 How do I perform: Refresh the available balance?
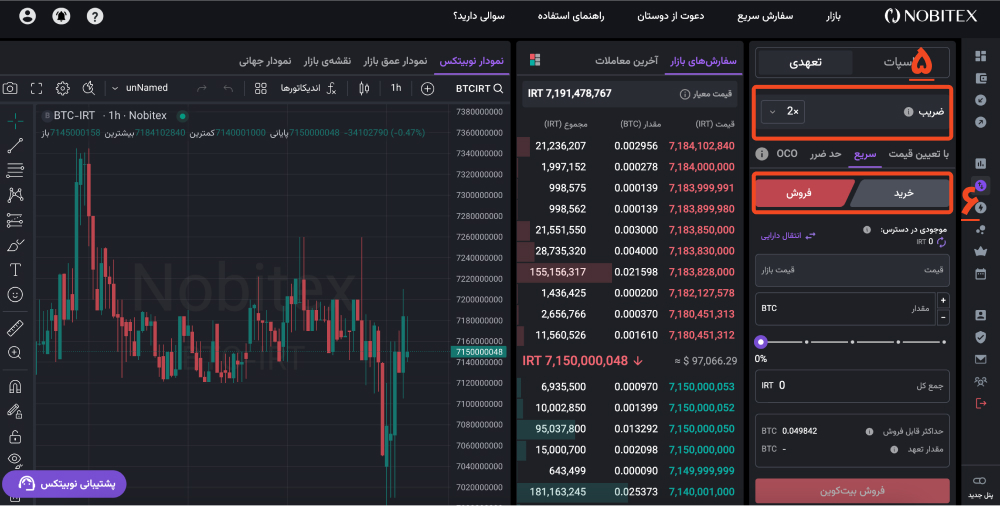coord(941,243)
